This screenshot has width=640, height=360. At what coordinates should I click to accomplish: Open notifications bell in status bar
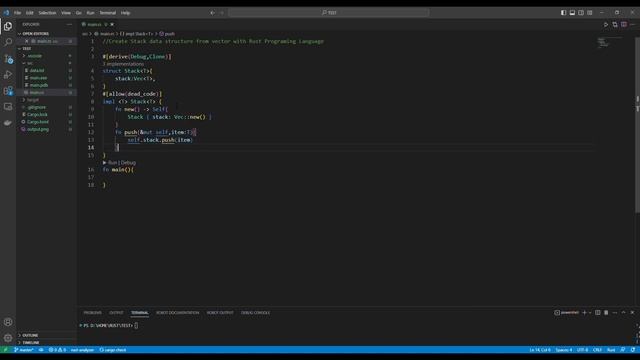coord(633,350)
